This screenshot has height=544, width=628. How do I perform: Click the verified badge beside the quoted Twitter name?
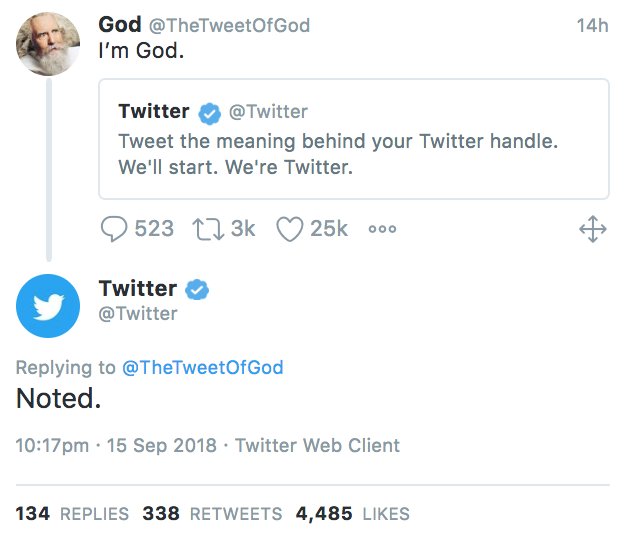click(x=209, y=113)
